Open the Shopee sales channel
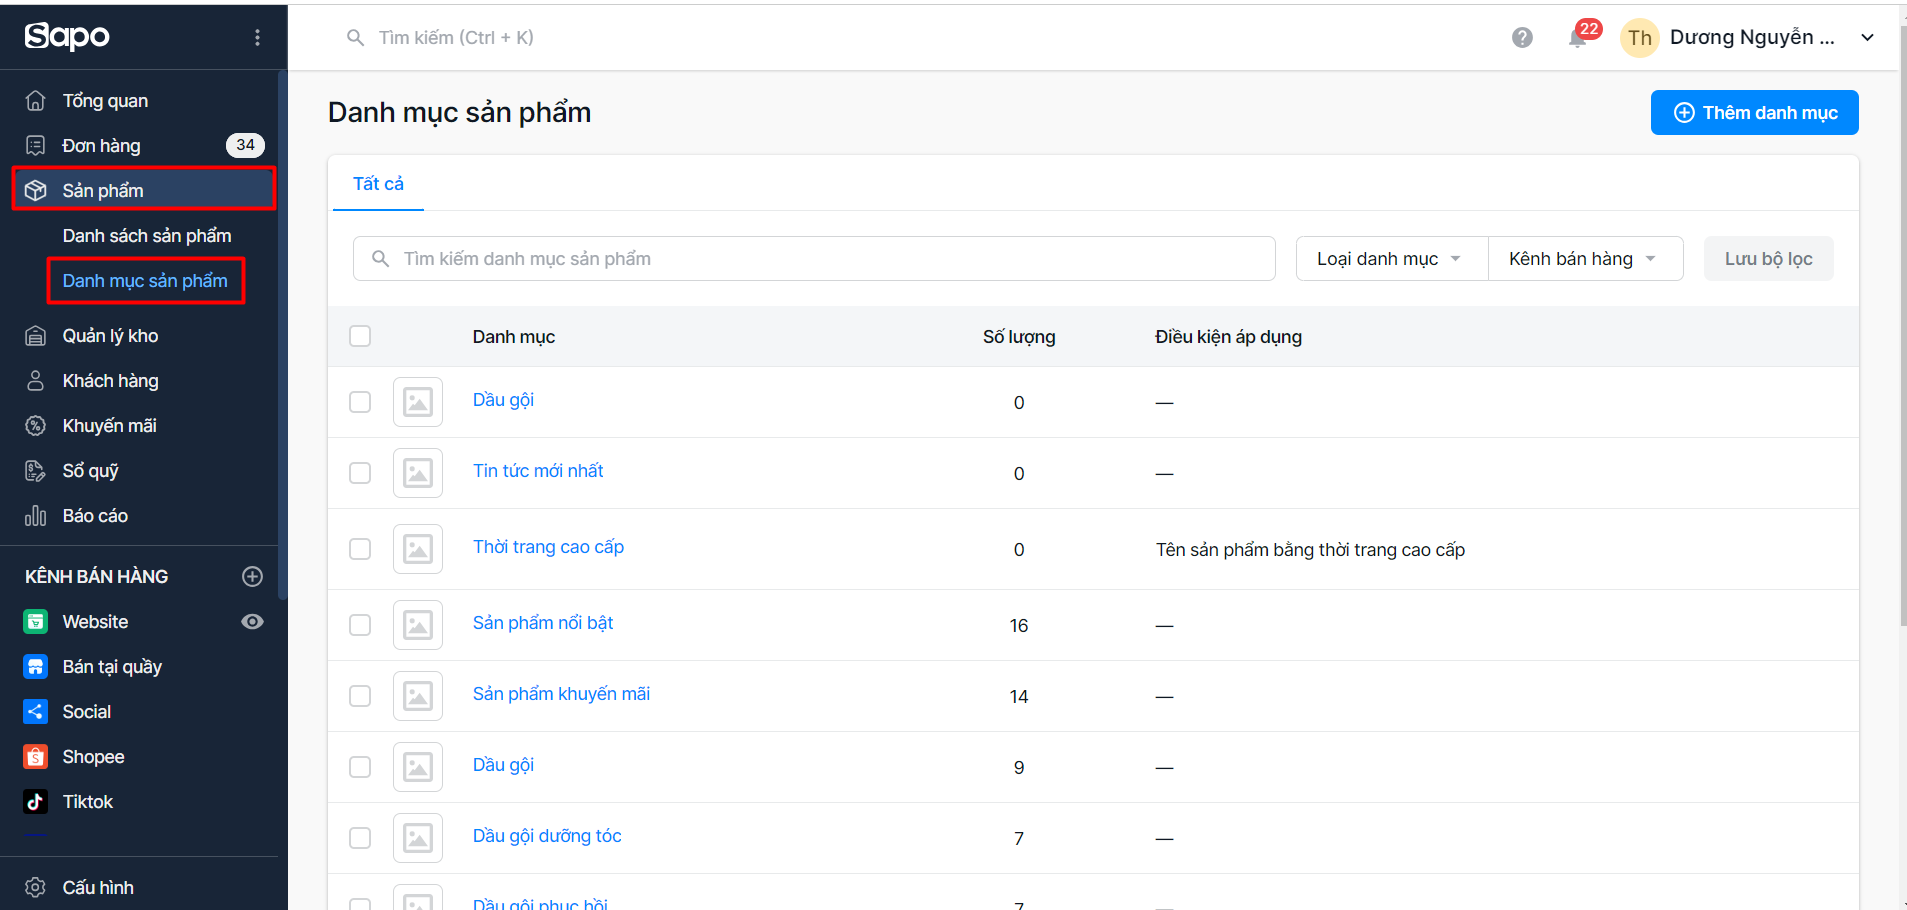 click(93, 757)
